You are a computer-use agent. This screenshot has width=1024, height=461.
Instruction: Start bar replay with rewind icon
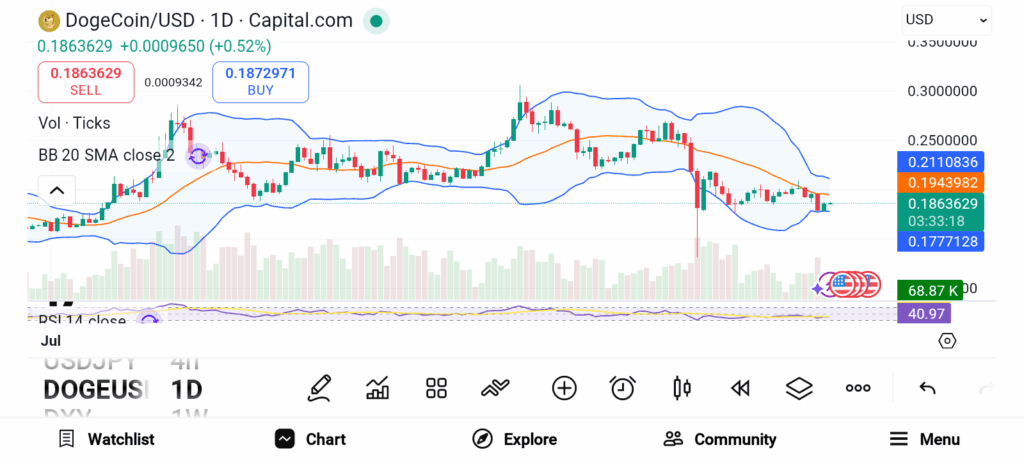(740, 388)
